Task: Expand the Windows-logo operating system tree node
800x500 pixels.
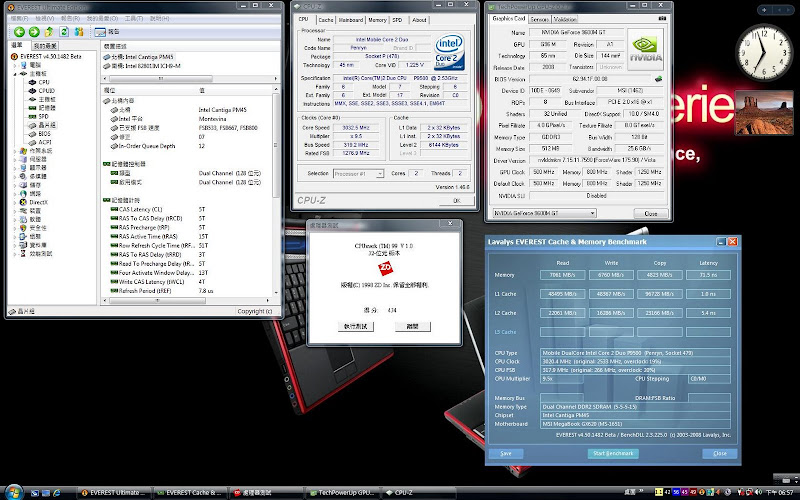Action: (x=15, y=151)
